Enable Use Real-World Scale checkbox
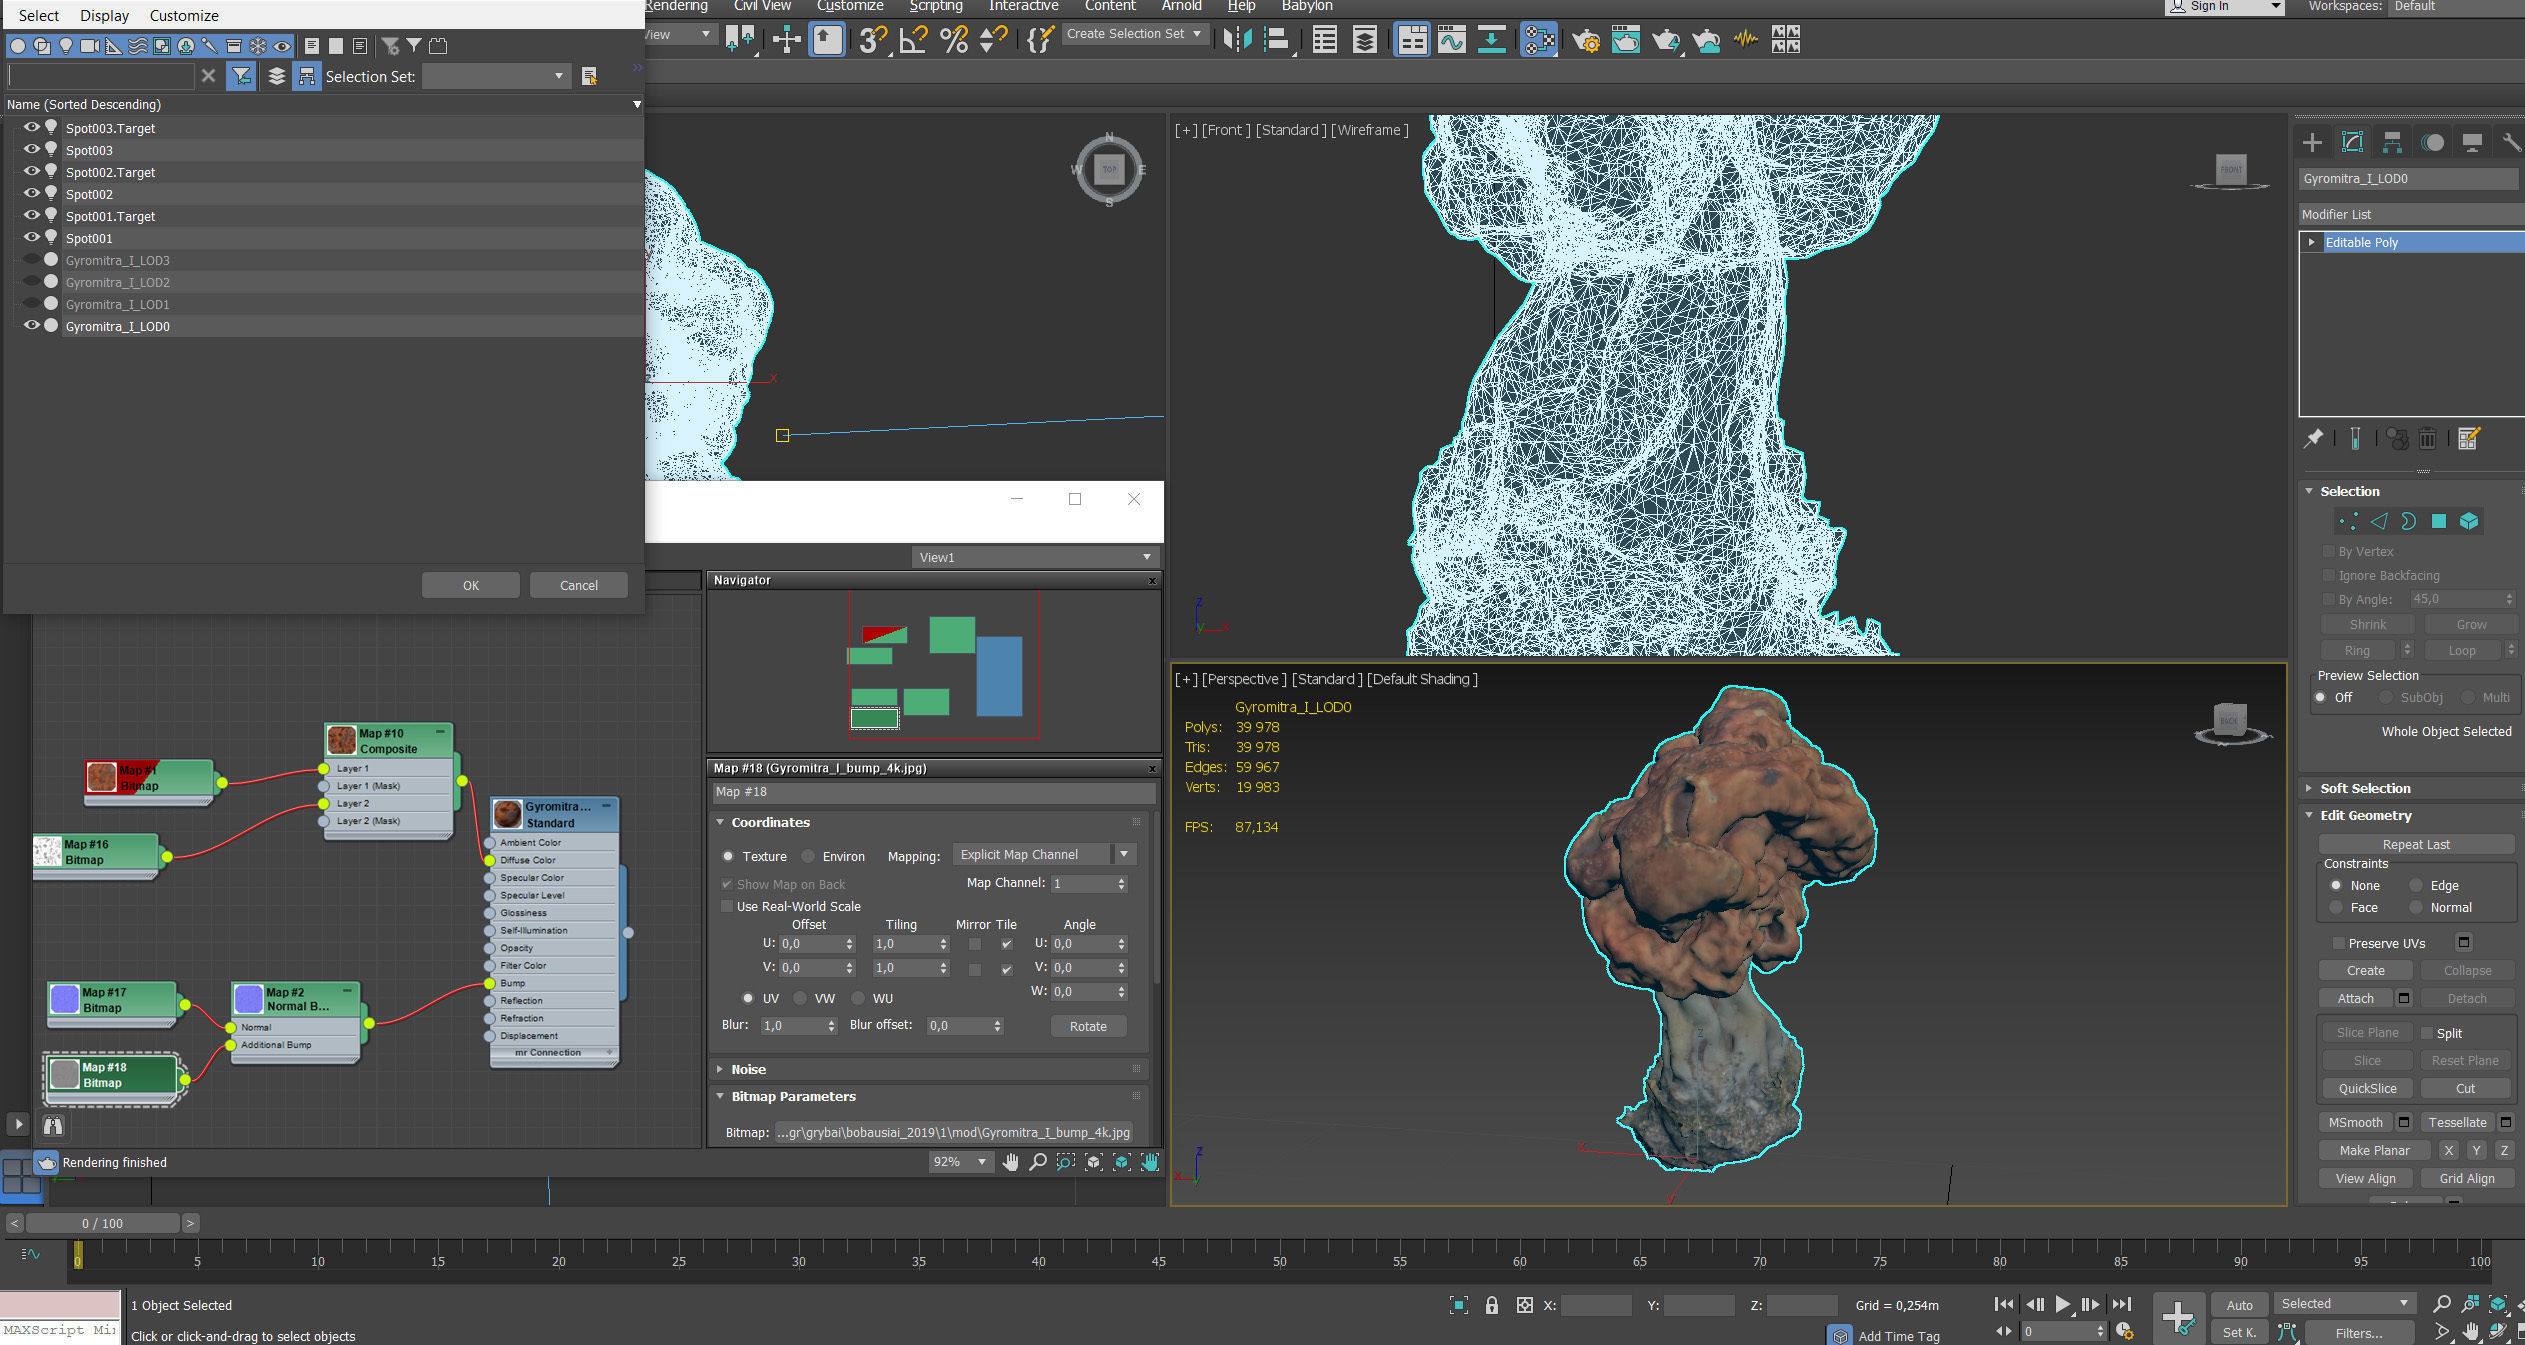 [x=727, y=906]
